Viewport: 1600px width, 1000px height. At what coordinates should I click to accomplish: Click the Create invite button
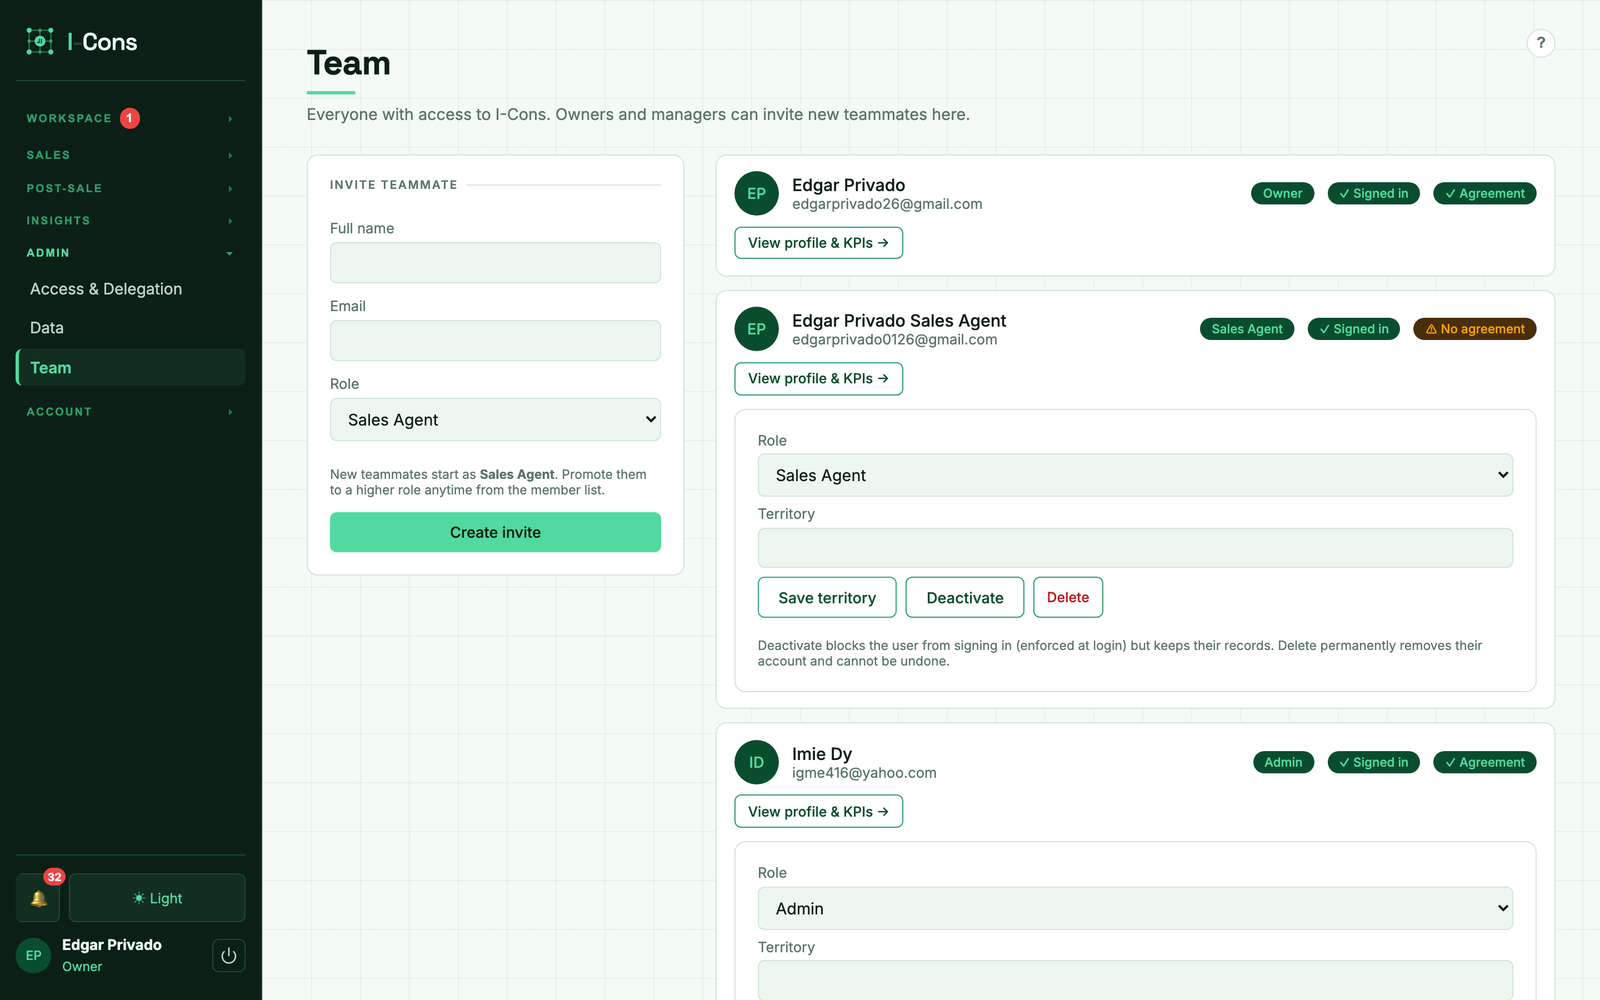(495, 532)
